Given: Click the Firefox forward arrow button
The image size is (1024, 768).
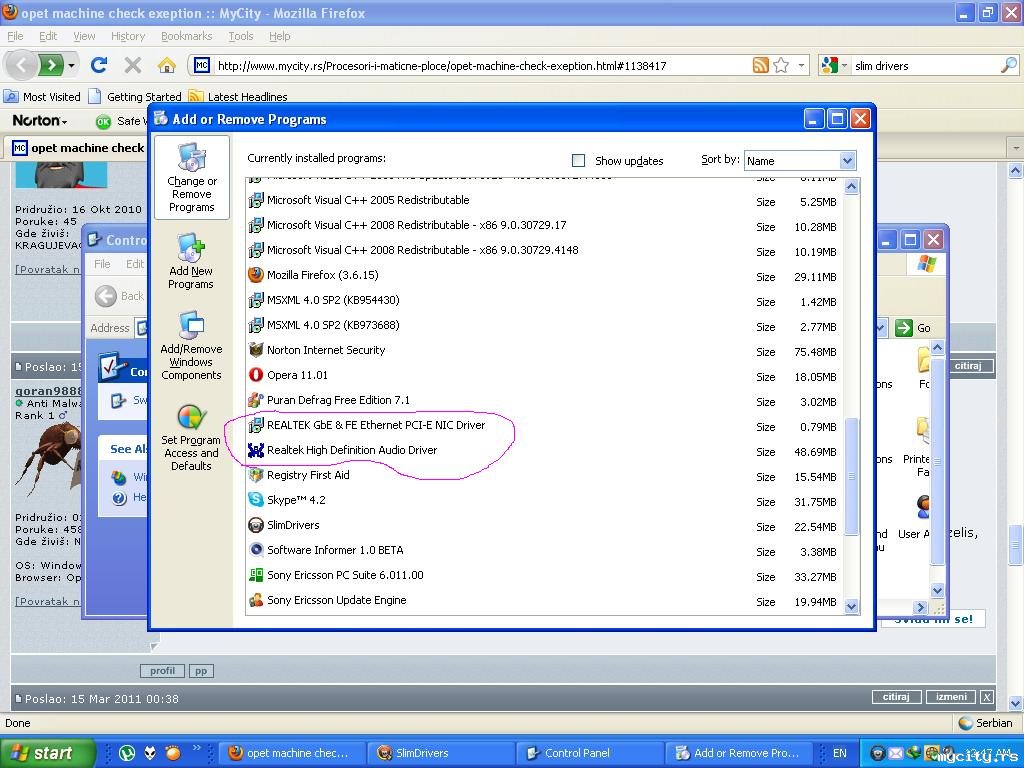Looking at the screenshot, I should click(51, 65).
